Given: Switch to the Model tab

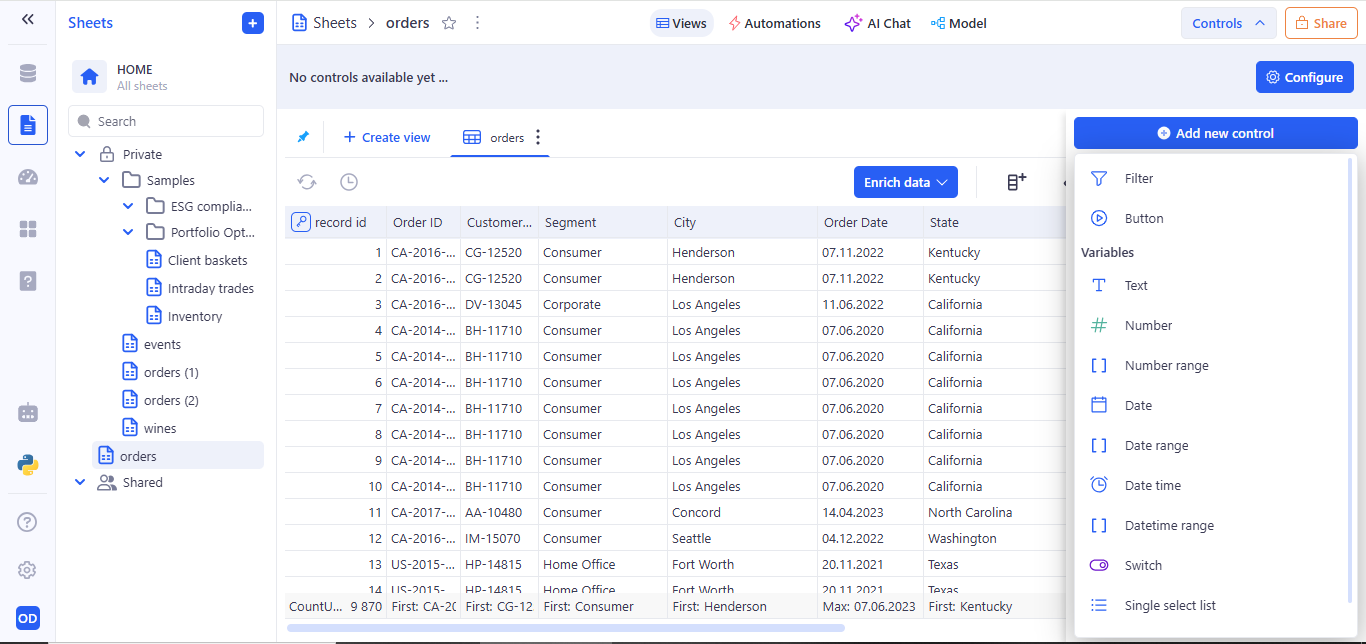Looking at the screenshot, I should [958, 23].
